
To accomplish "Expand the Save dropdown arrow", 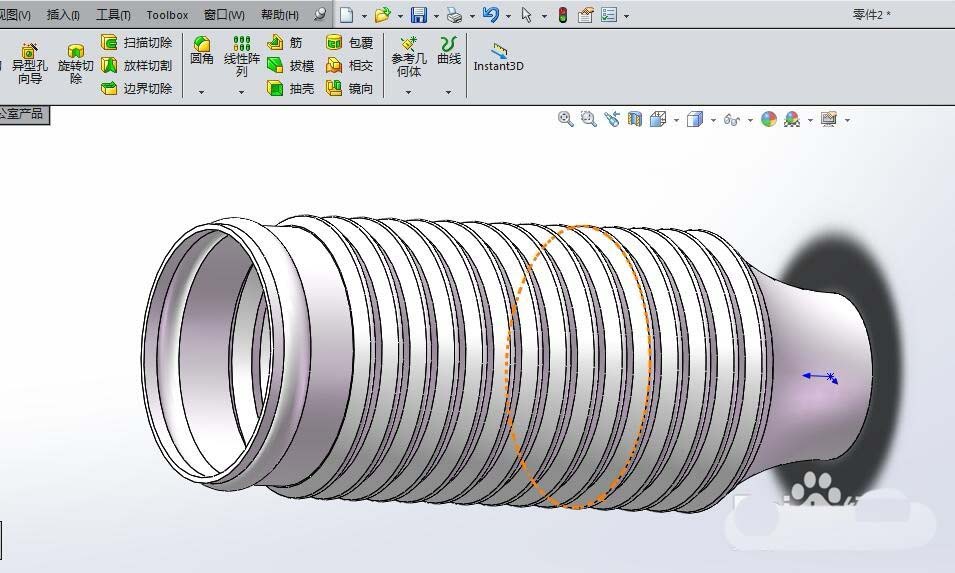I will coord(436,16).
